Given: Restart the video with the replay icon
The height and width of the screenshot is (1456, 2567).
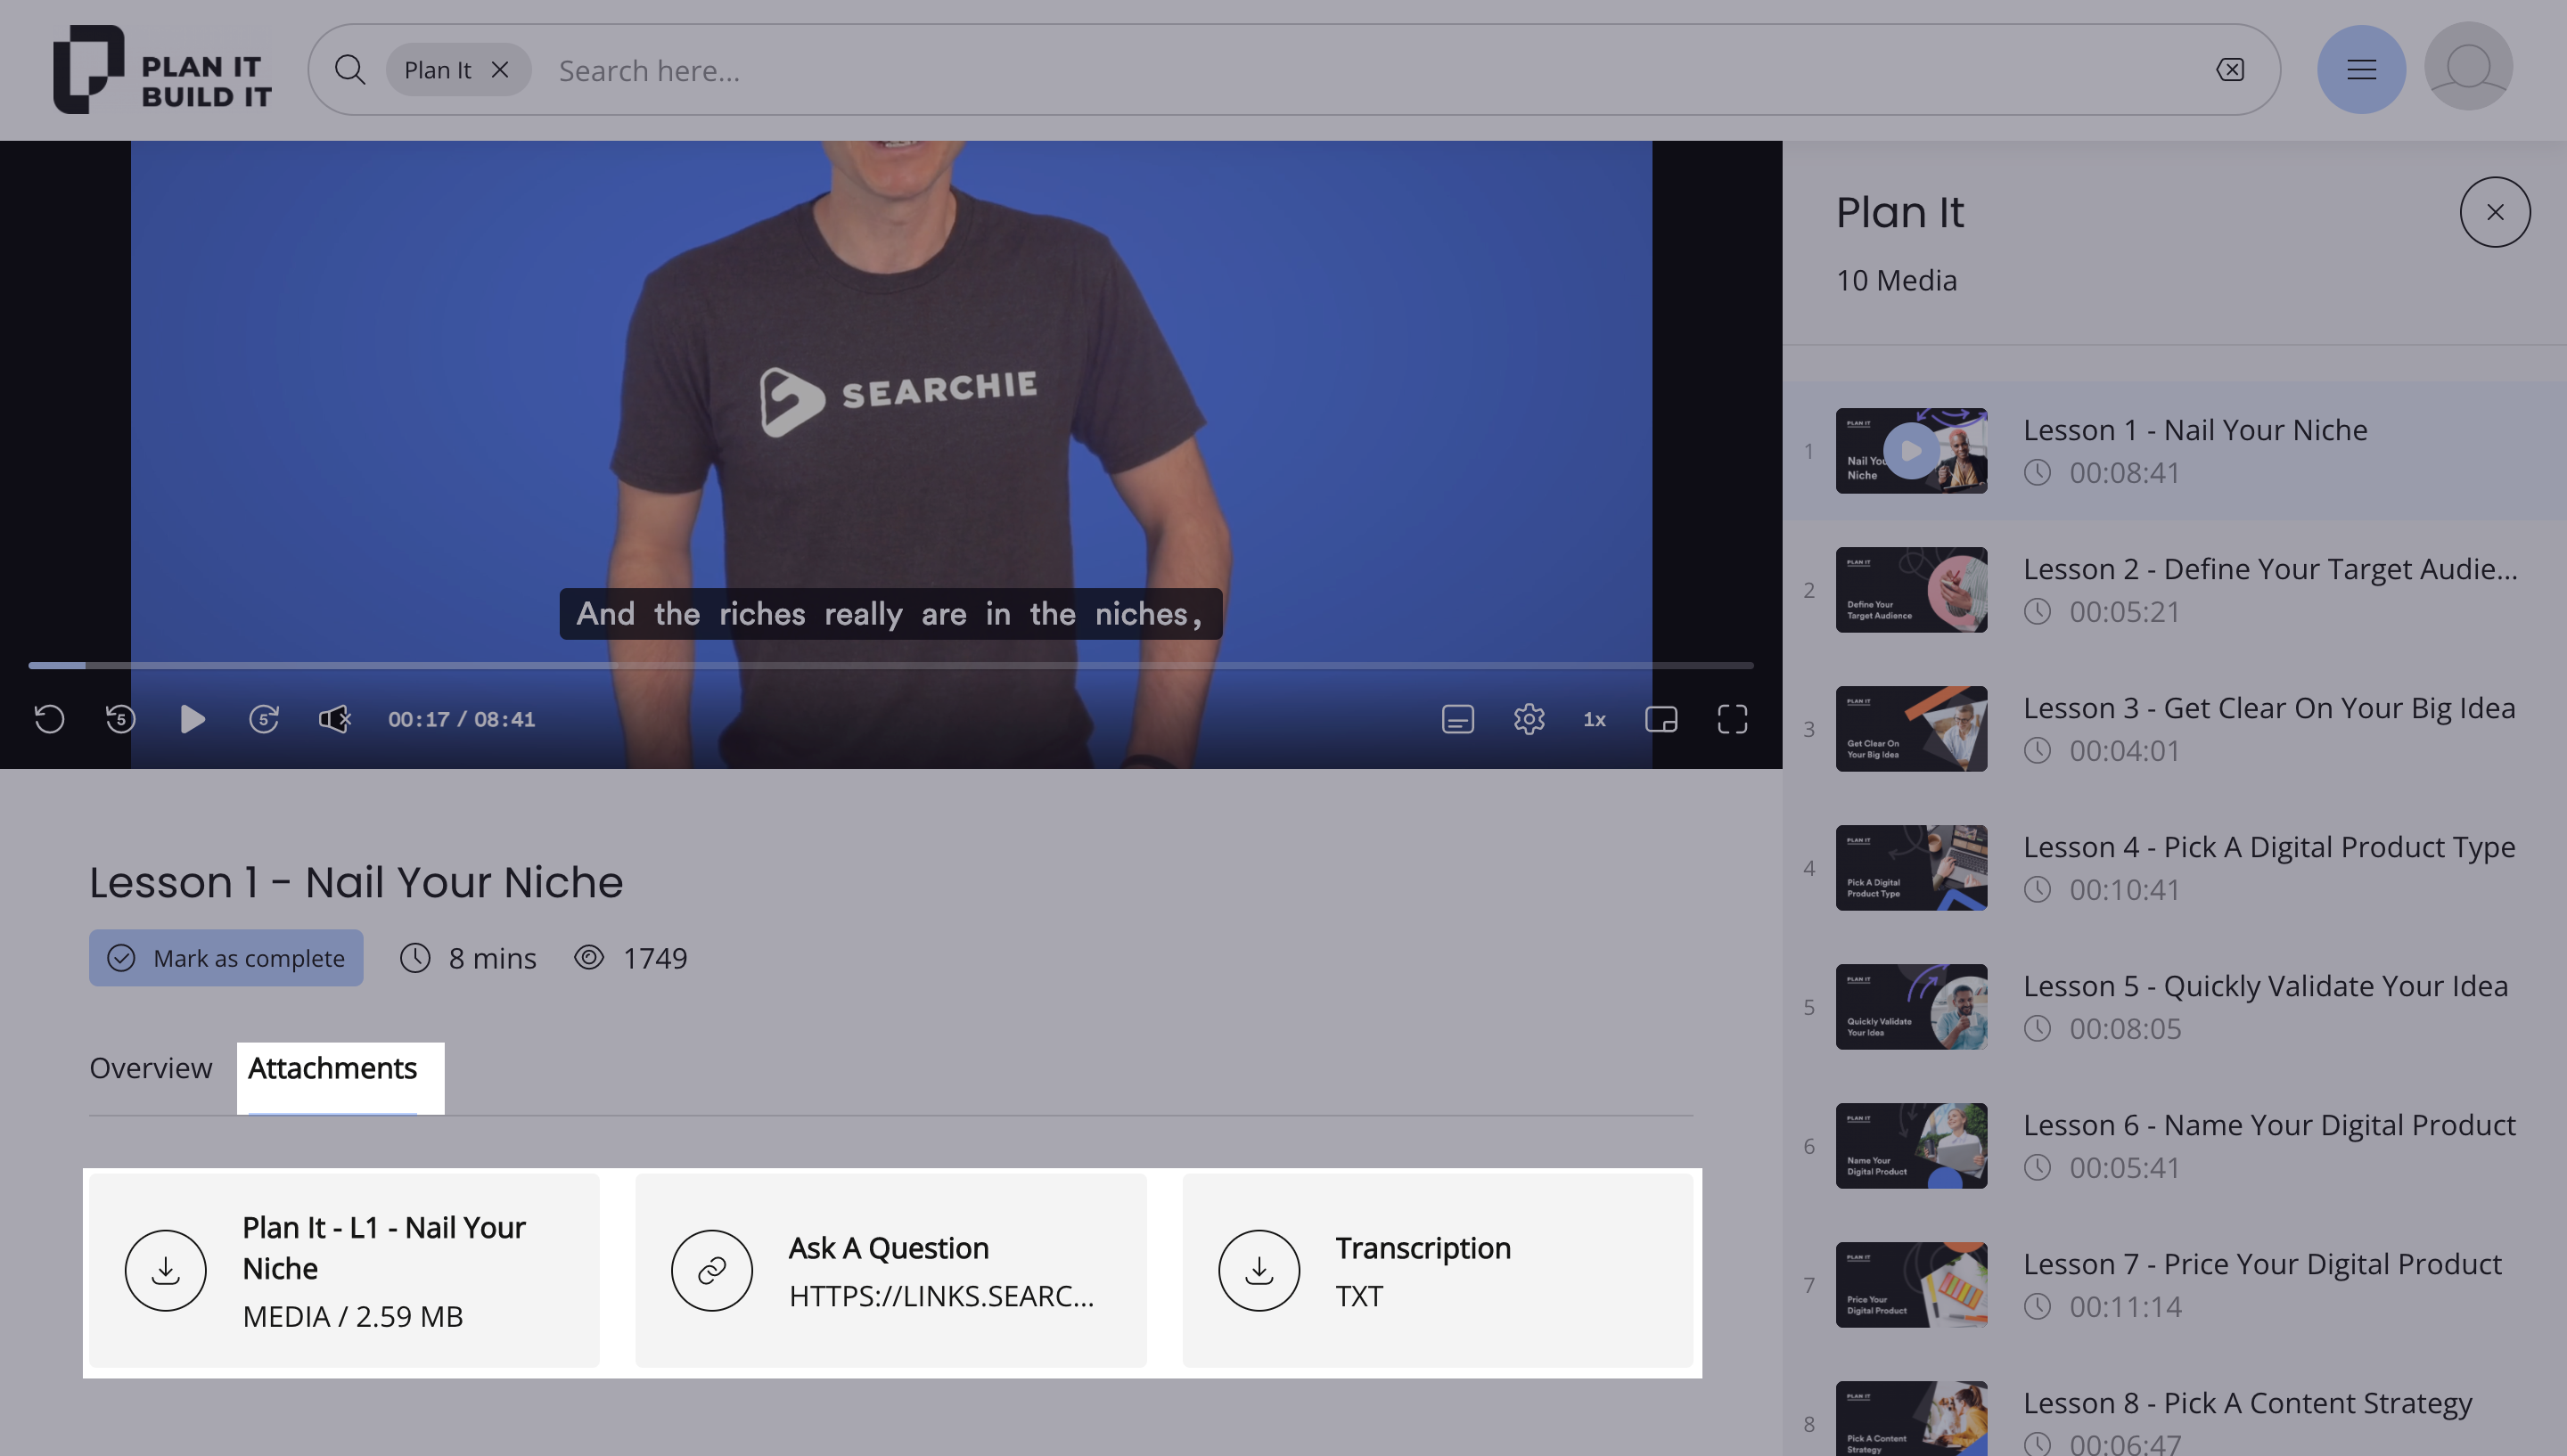Looking at the screenshot, I should [49, 719].
